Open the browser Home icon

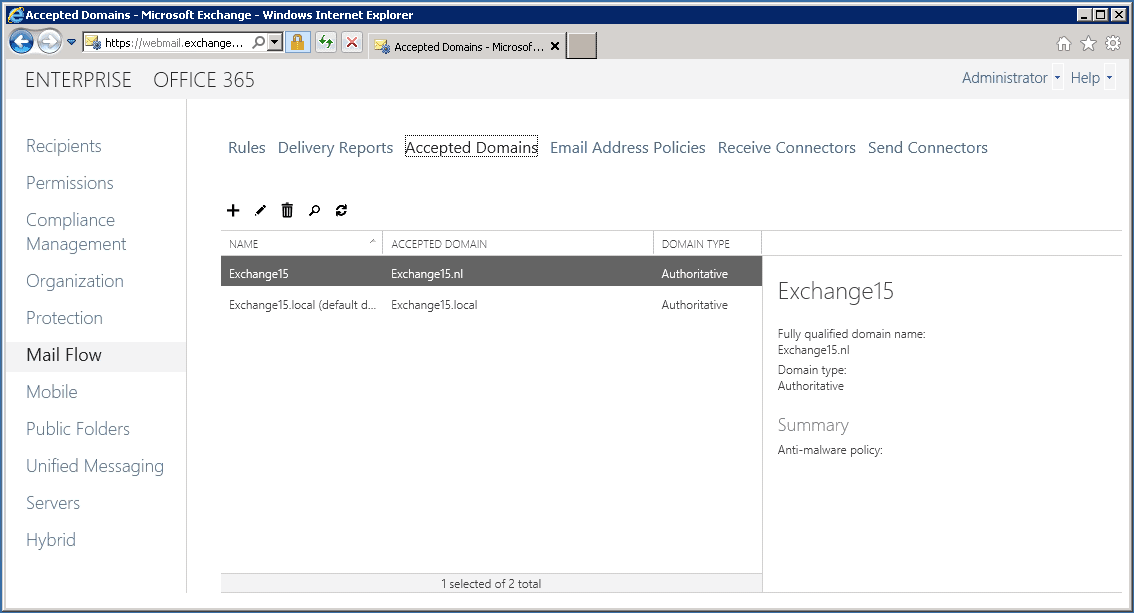pyautogui.click(x=1064, y=44)
